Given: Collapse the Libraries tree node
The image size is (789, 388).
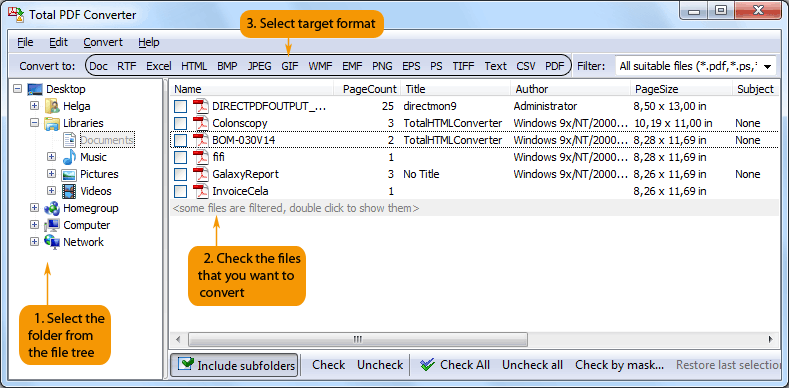Looking at the screenshot, I should coord(34,123).
